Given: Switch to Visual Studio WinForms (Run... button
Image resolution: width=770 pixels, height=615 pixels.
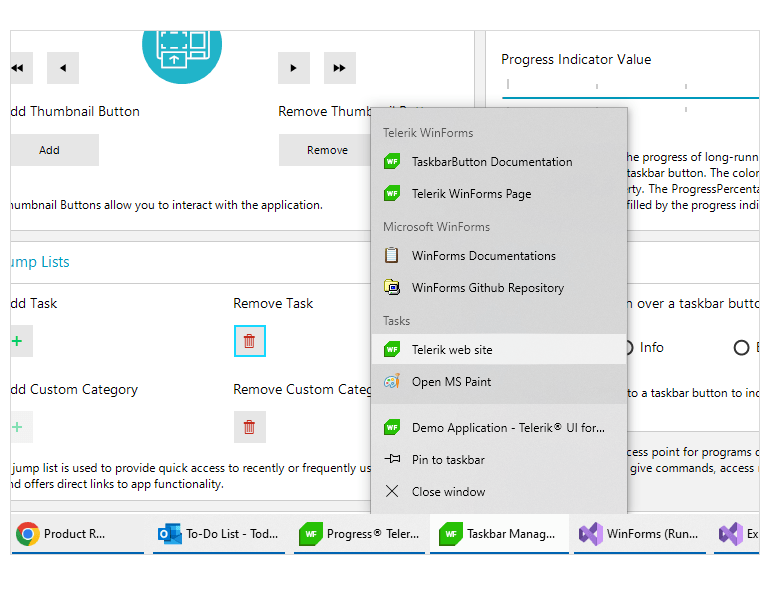Looking at the screenshot, I should 640,534.
